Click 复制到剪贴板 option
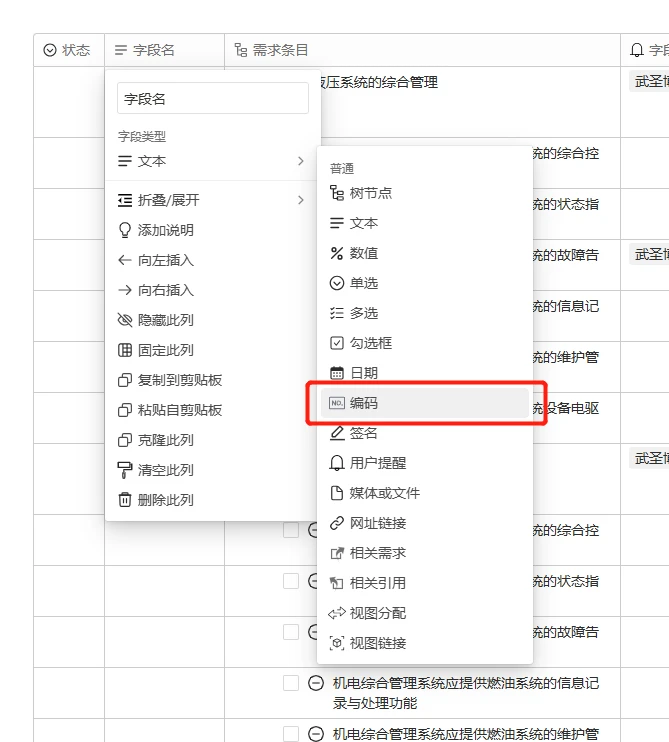 (212, 380)
